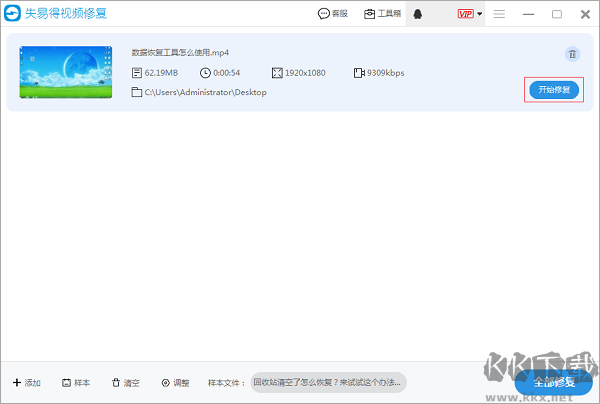Click the red VIP badge
Image resolution: width=600 pixels, height=404 pixels.
[466, 14]
